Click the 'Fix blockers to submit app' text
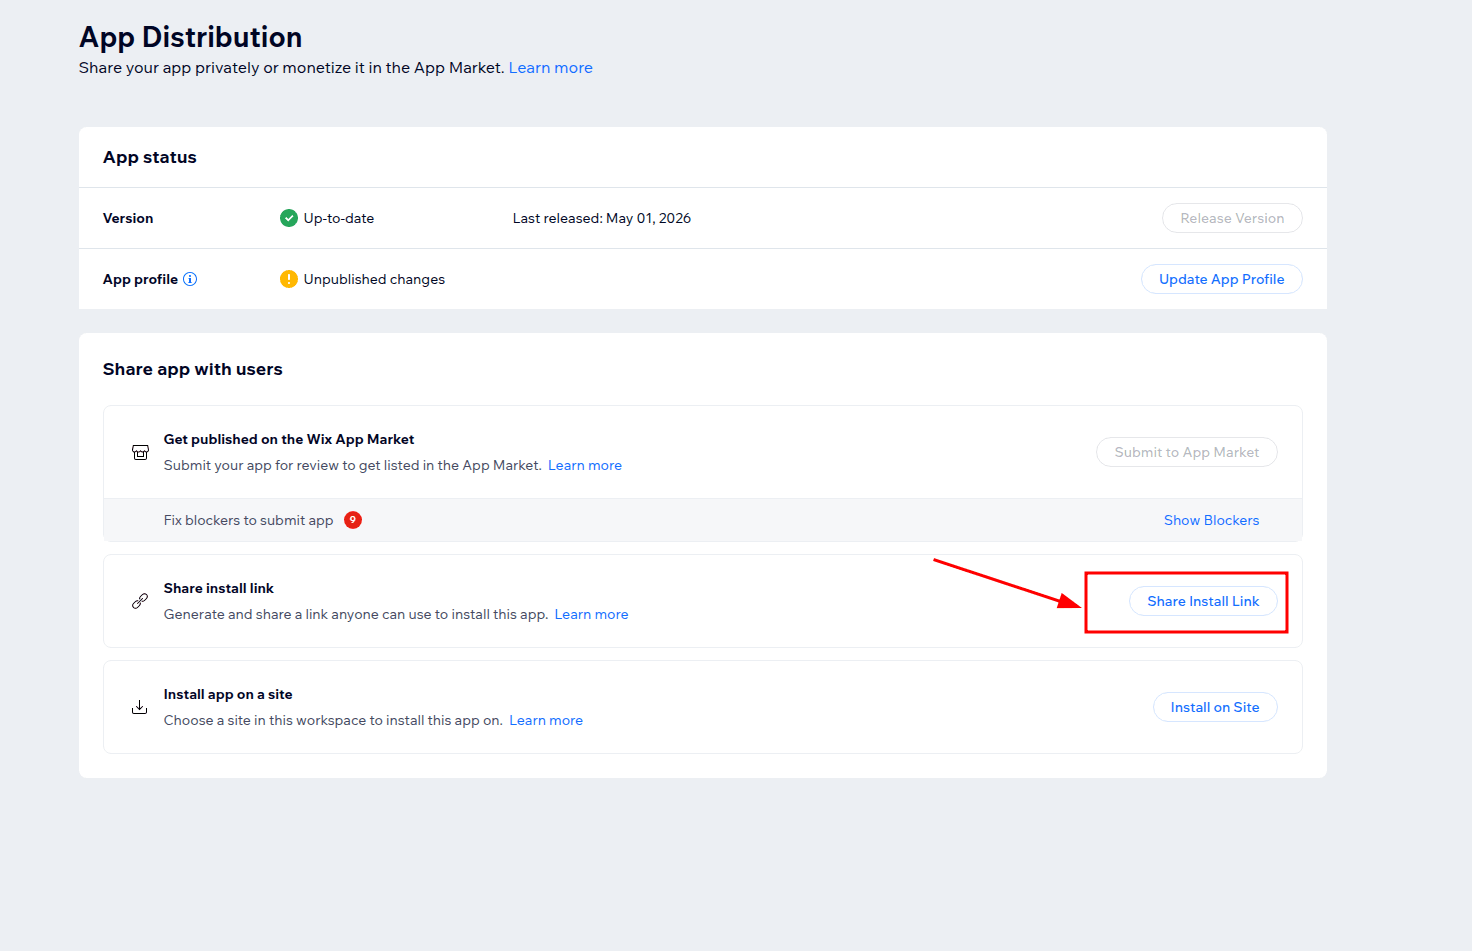Screen dimensions: 1472x951 [x=249, y=520]
